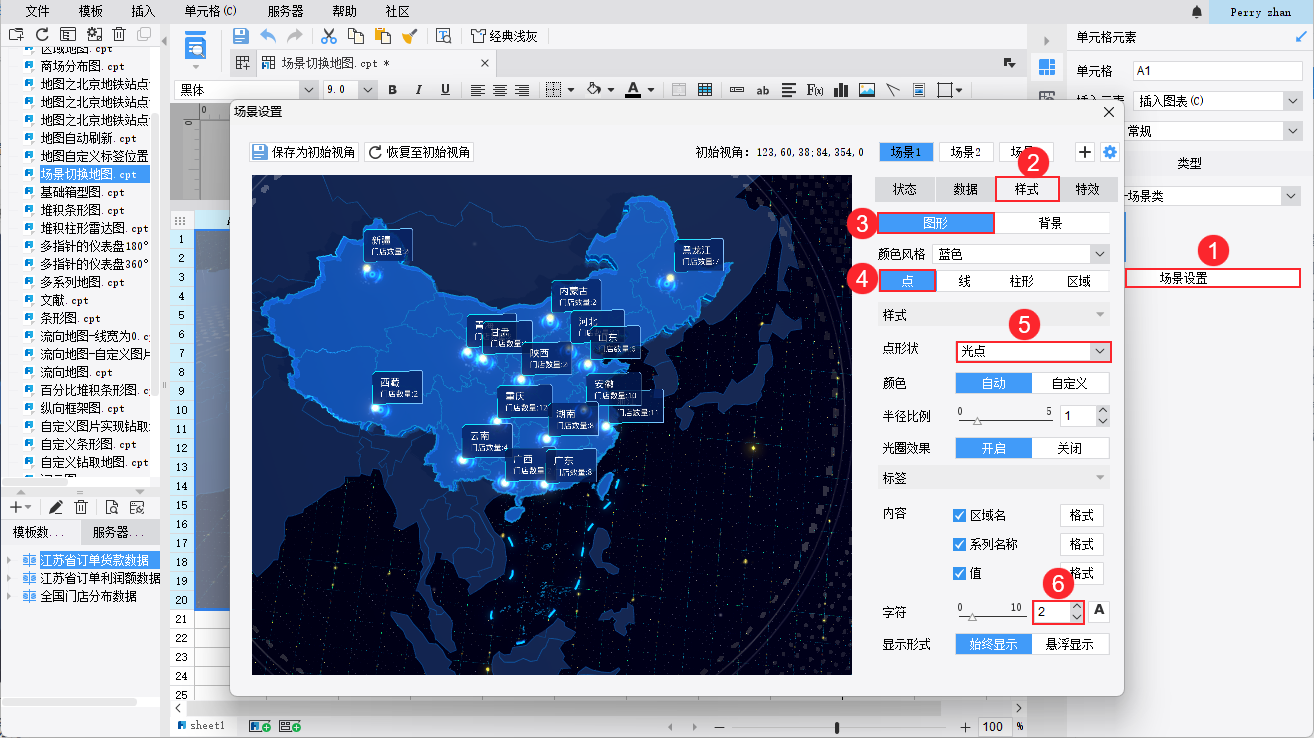1314x738 pixels.
Task: Click the copy icon in main toolbar
Action: (x=355, y=36)
